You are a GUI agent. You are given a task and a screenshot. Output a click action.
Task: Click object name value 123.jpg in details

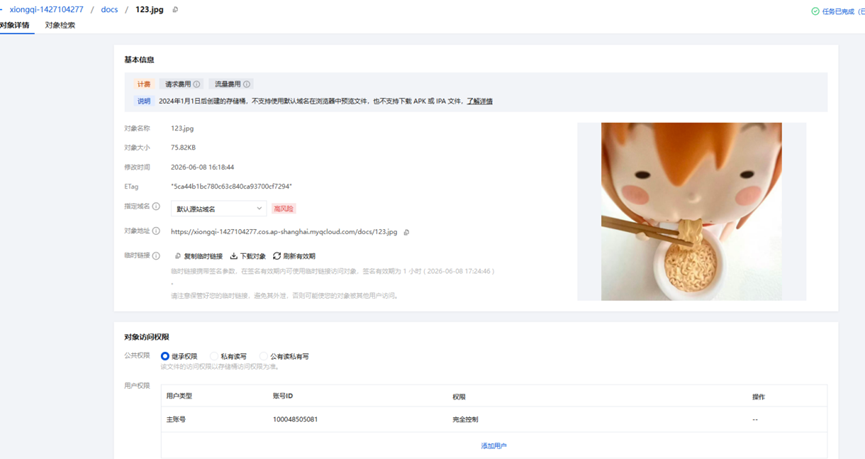coord(182,129)
